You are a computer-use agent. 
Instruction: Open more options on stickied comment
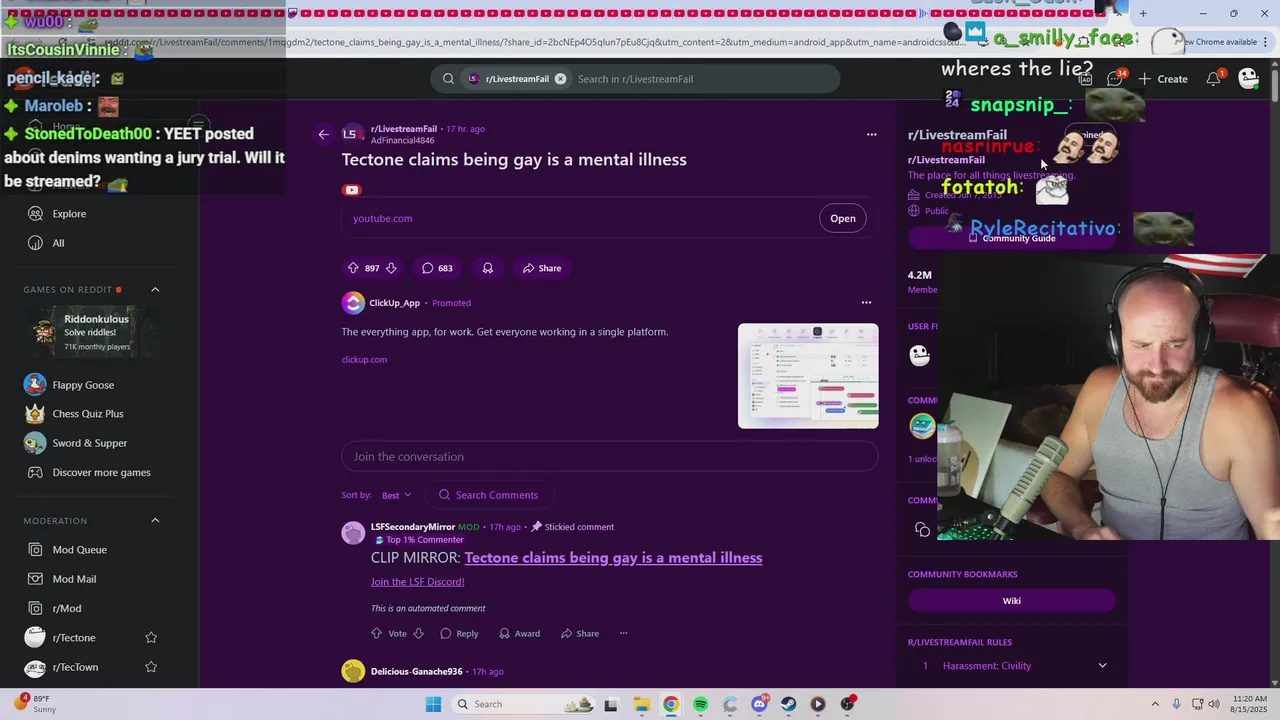click(623, 633)
